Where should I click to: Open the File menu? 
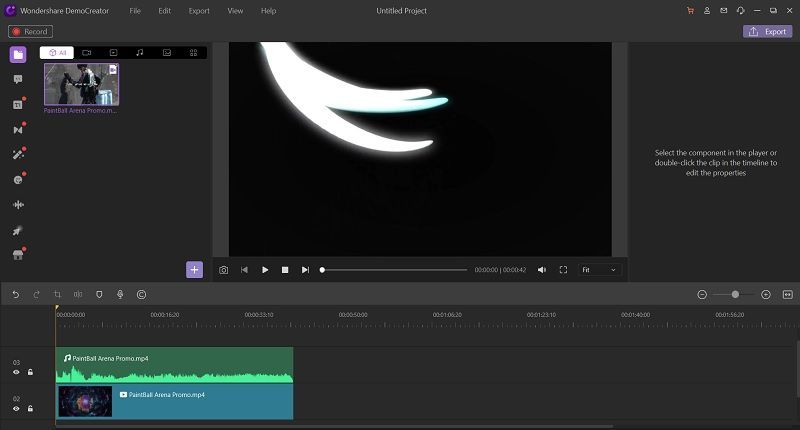[135, 11]
